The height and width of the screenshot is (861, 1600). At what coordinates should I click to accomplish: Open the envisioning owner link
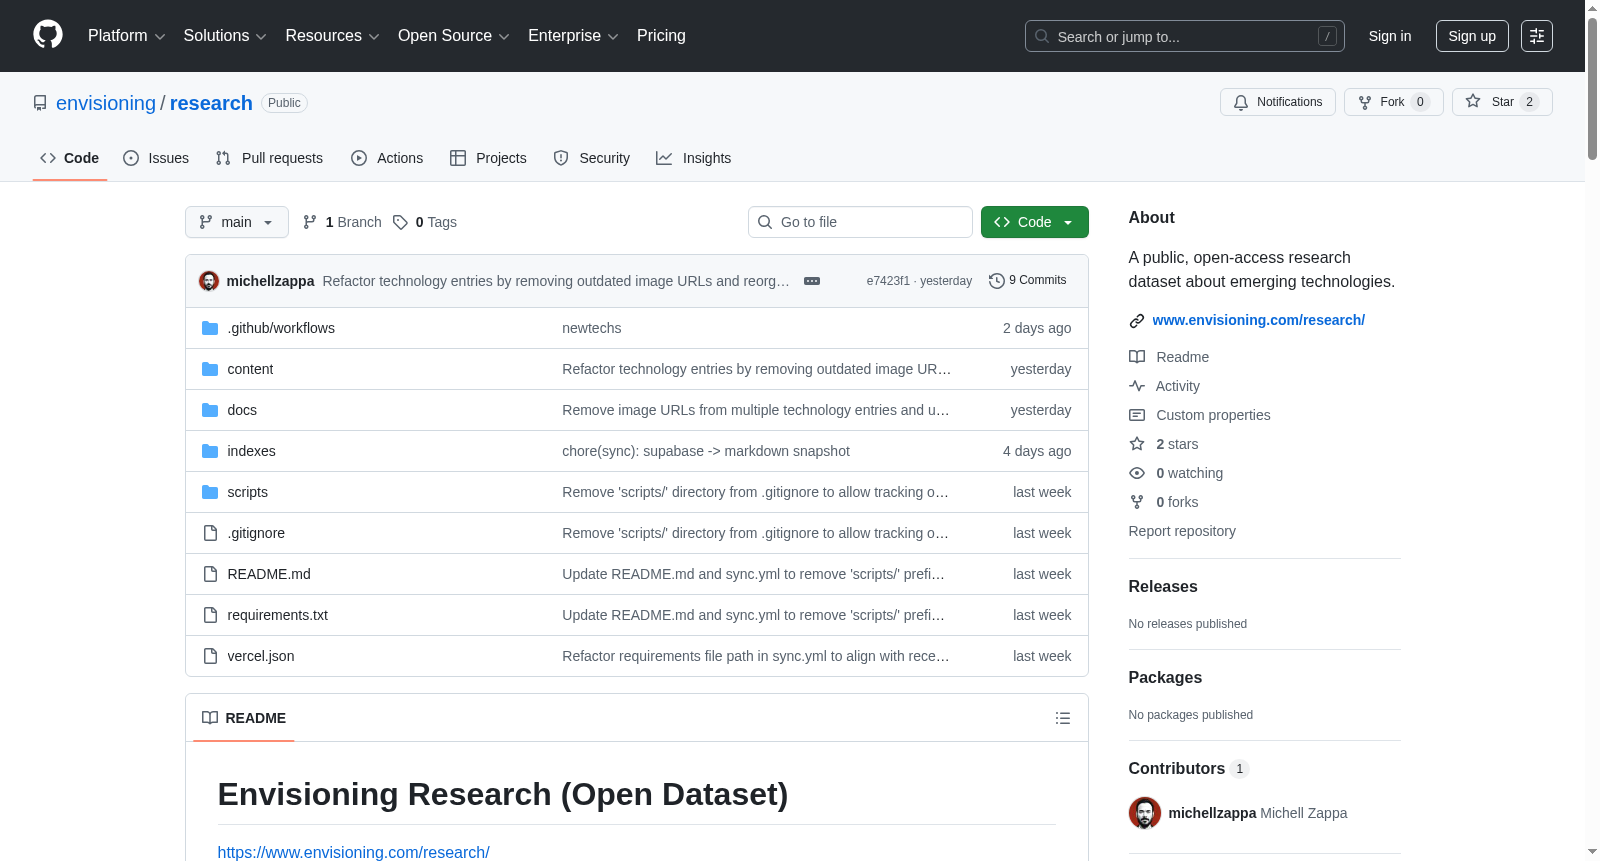pyautogui.click(x=106, y=103)
